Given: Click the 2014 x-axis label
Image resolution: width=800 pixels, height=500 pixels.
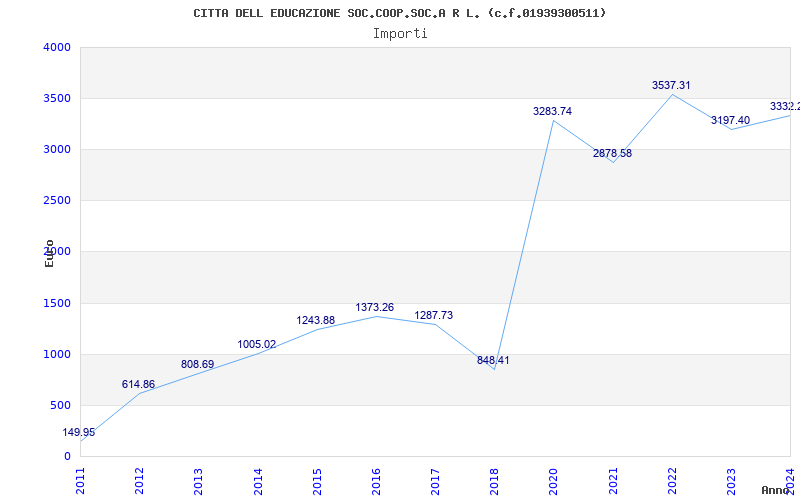Looking at the screenshot, I should 258,481.
